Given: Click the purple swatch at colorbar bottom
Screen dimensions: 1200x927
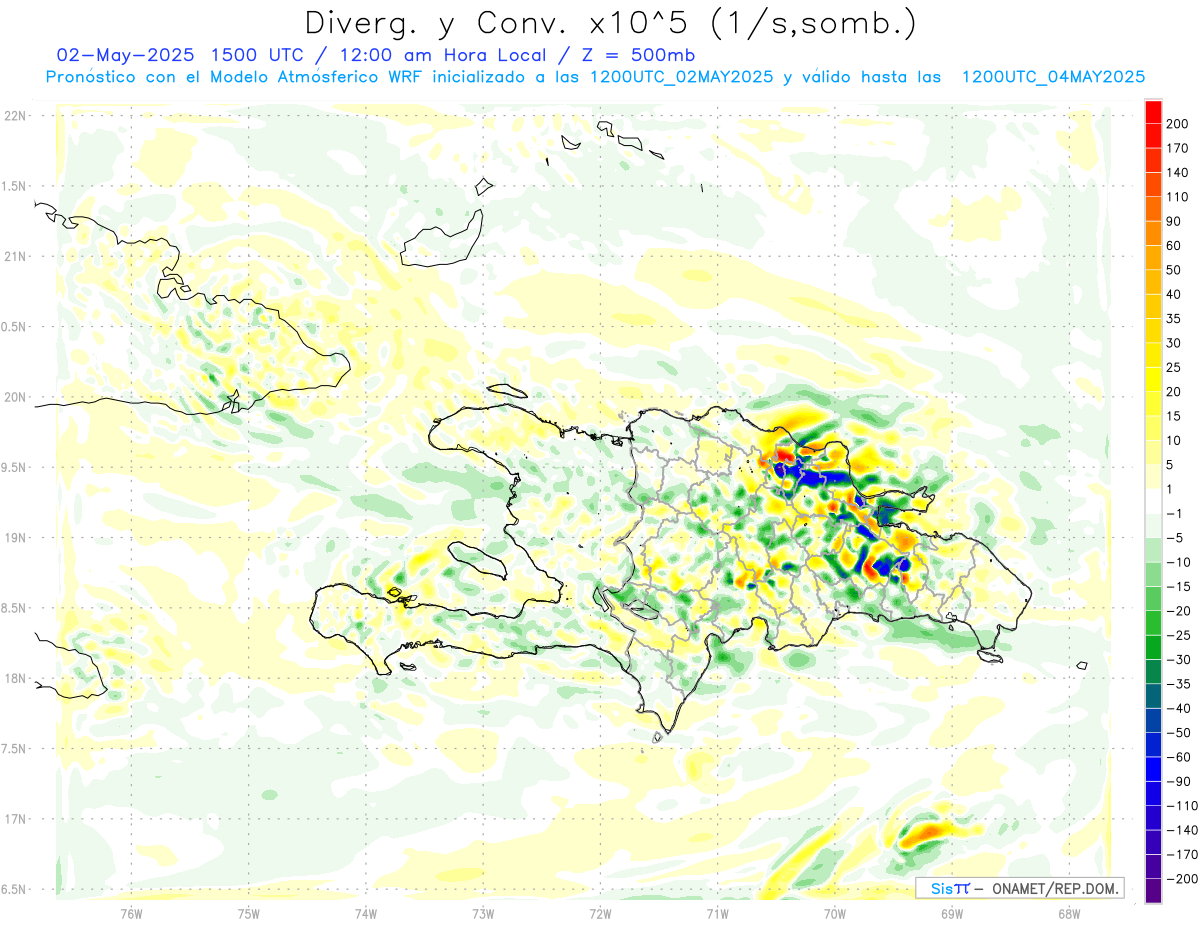Looking at the screenshot, I should [1153, 891].
